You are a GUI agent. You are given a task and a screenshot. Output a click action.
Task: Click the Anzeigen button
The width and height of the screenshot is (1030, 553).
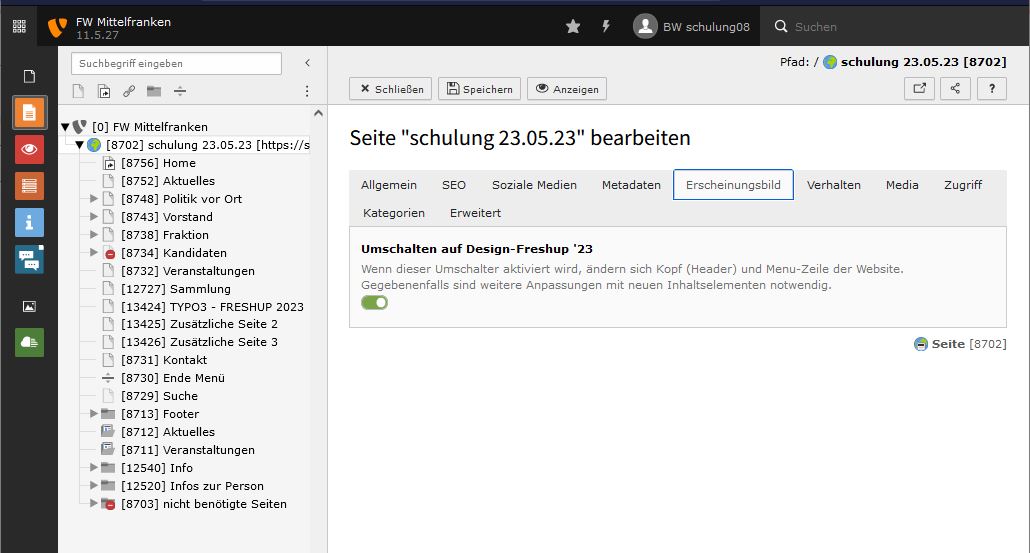[x=567, y=89]
